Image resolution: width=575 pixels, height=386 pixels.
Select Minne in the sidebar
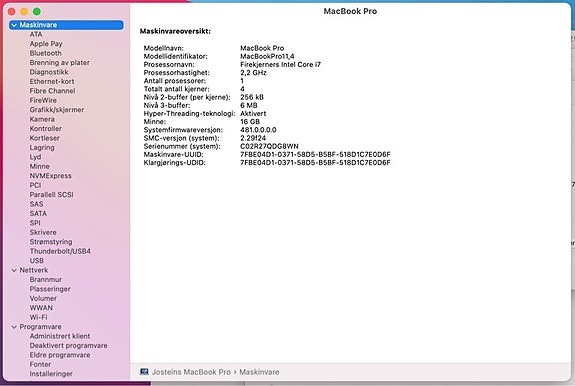[x=39, y=166]
